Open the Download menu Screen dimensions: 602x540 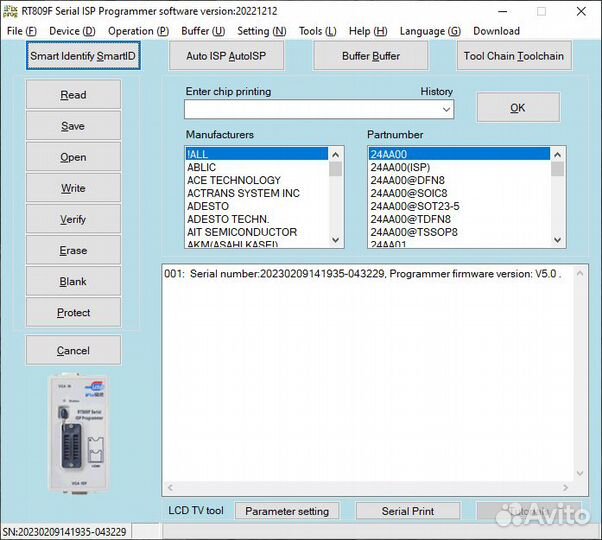[x=496, y=31]
